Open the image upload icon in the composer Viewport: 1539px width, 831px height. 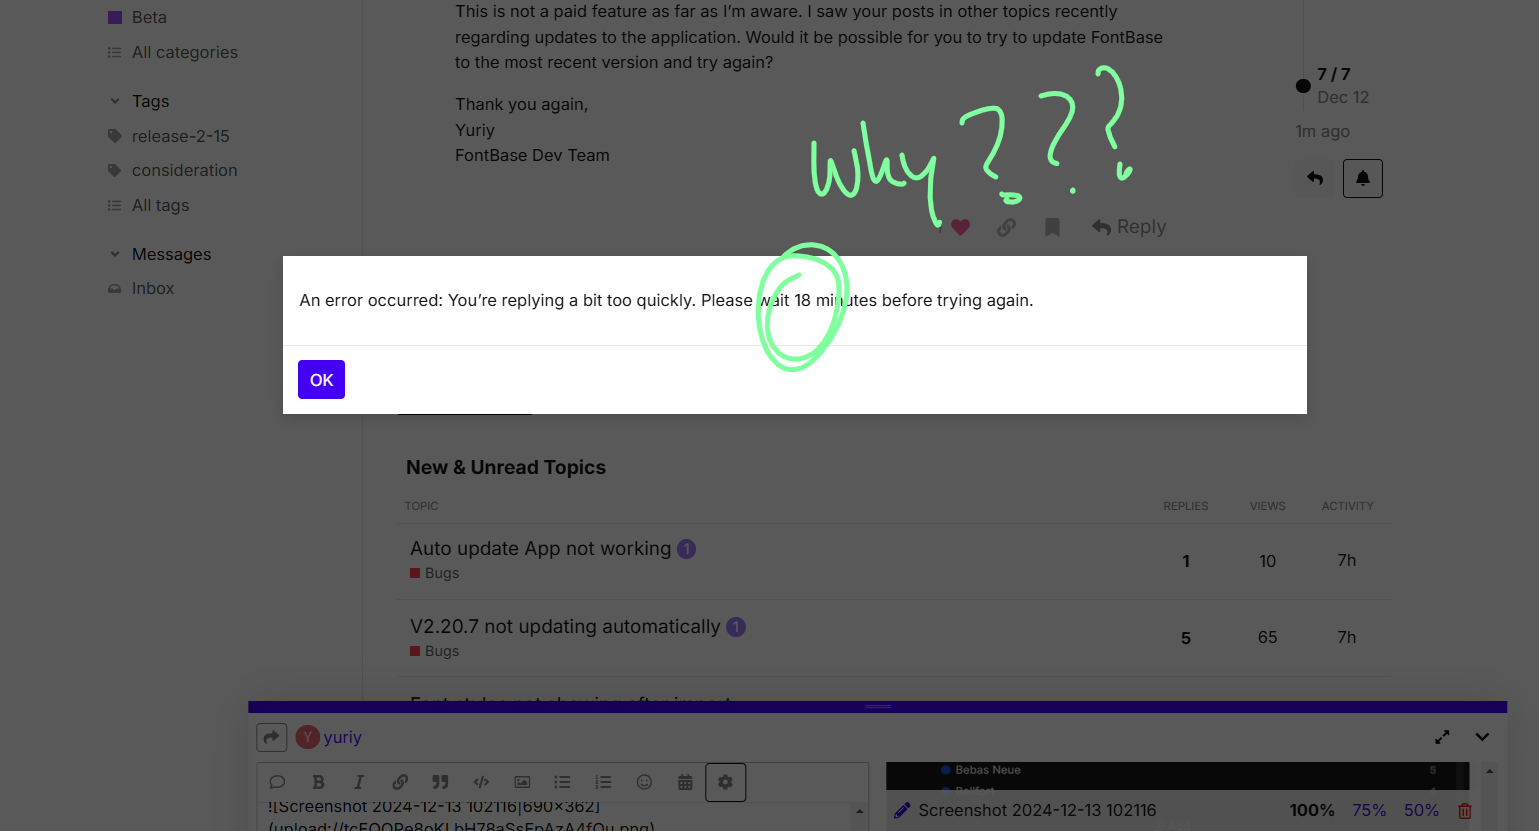521,782
